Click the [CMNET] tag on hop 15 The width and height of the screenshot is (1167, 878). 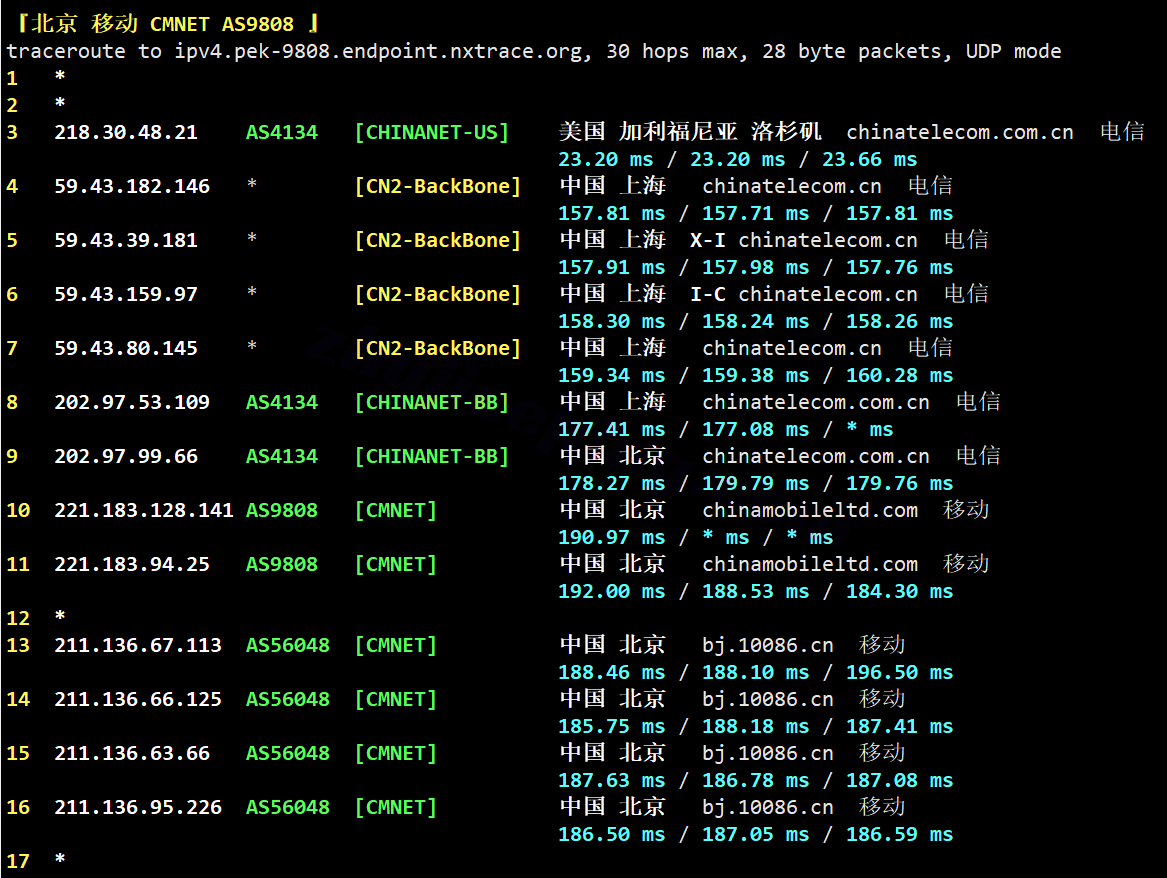[x=396, y=754]
